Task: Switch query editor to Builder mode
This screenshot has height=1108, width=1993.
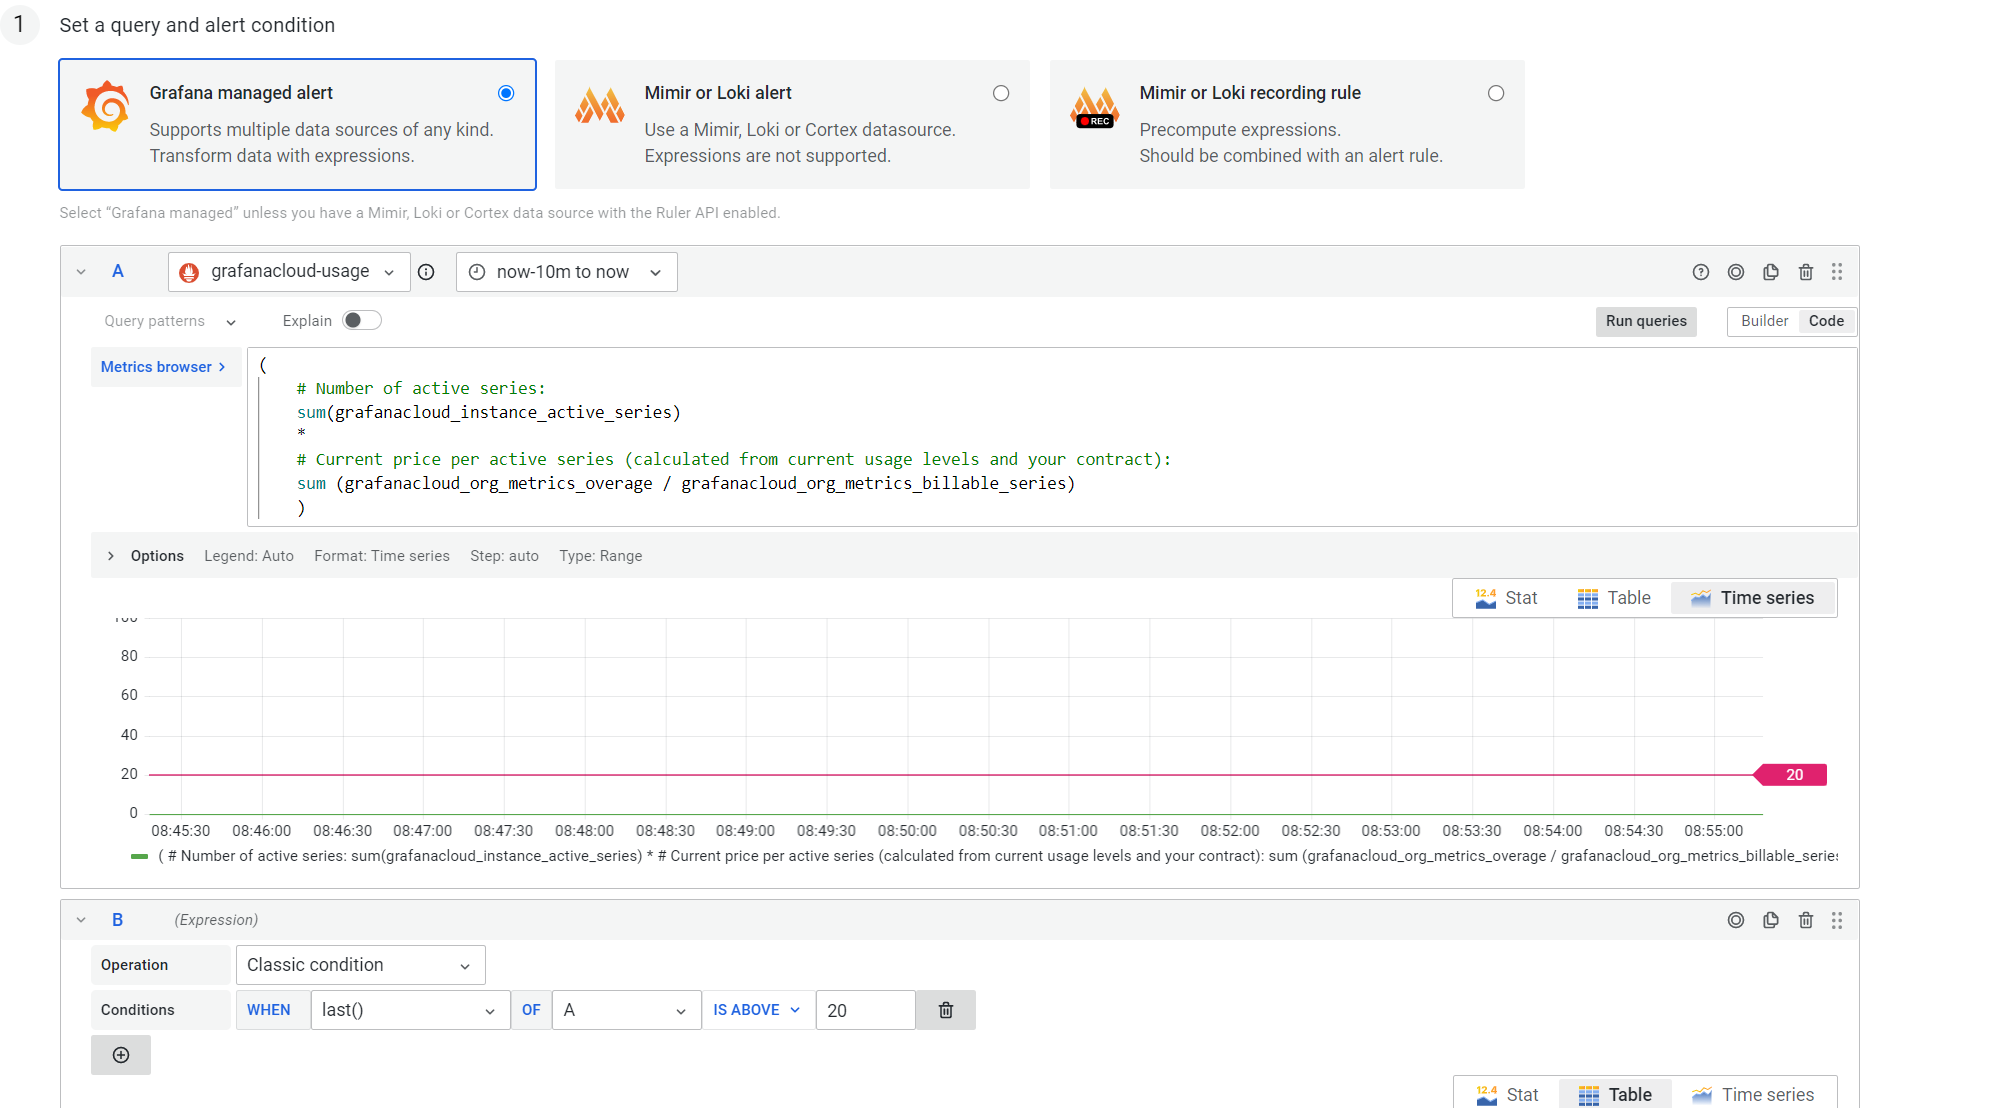Action: pyautogui.click(x=1763, y=321)
